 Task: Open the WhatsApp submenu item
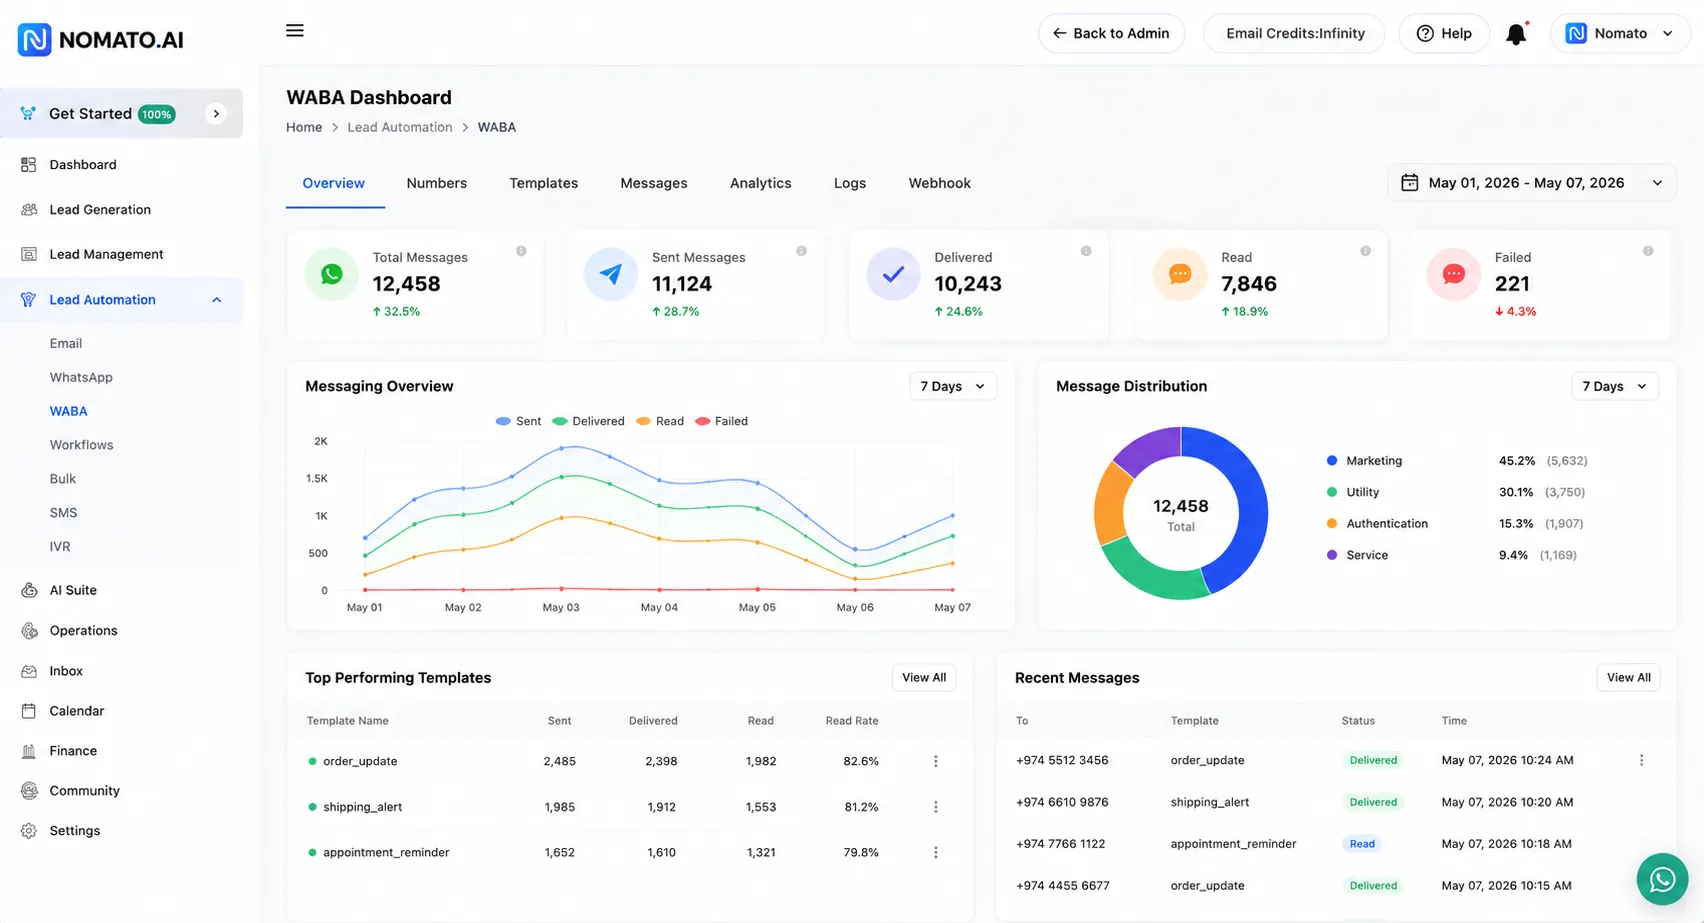[81, 378]
